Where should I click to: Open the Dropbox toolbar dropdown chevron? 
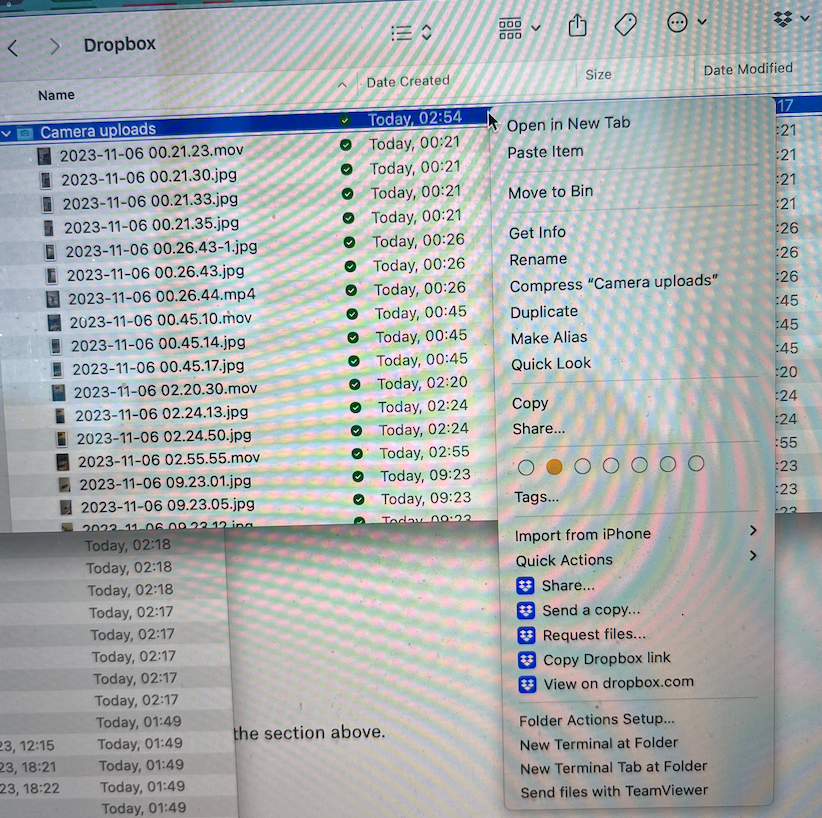805,18
